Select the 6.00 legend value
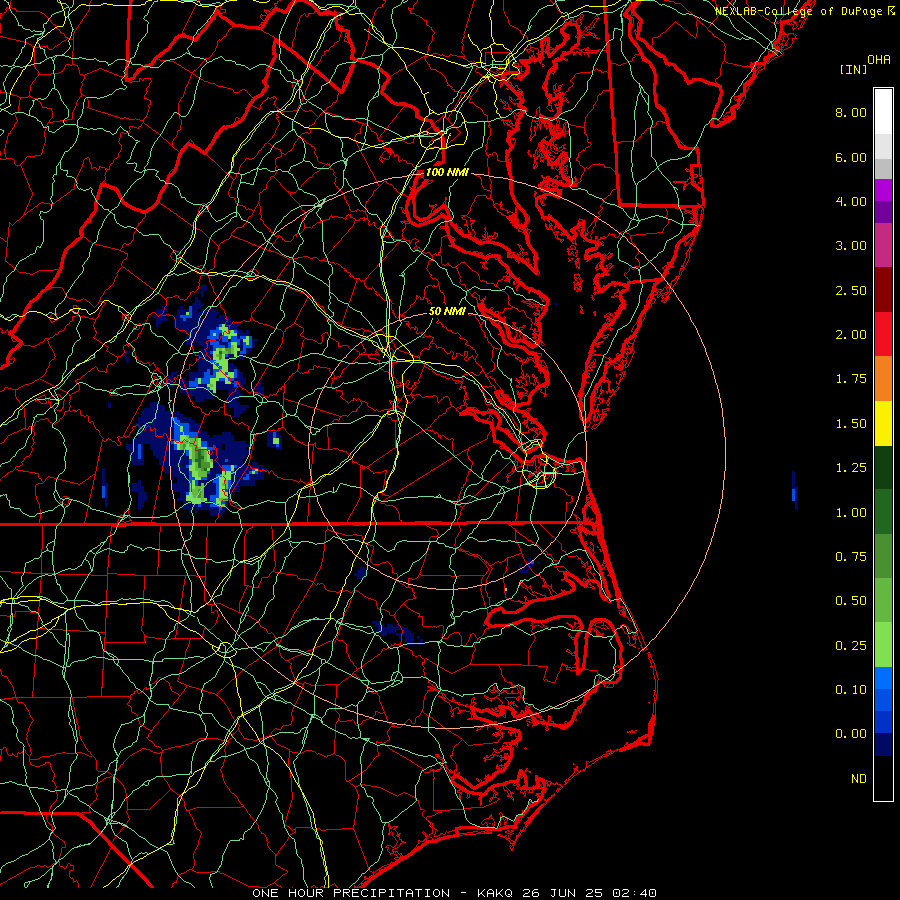This screenshot has height=900, width=900. (x=851, y=157)
